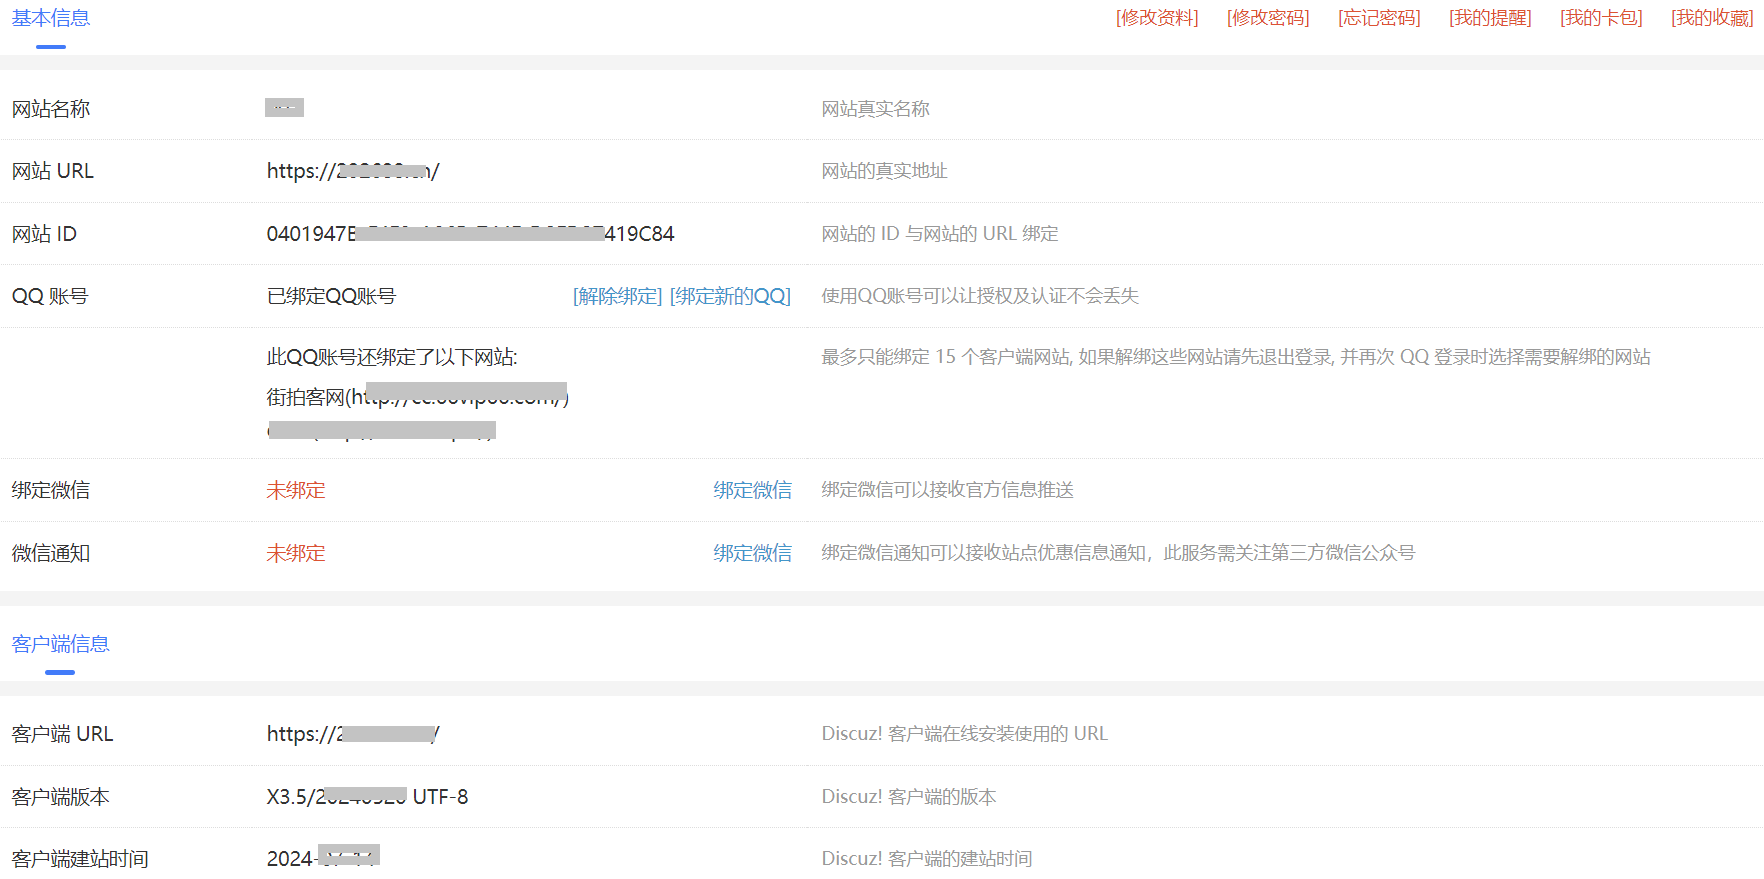
Task: Click the 客户端建站时间 2024 date value
Action: 322,858
